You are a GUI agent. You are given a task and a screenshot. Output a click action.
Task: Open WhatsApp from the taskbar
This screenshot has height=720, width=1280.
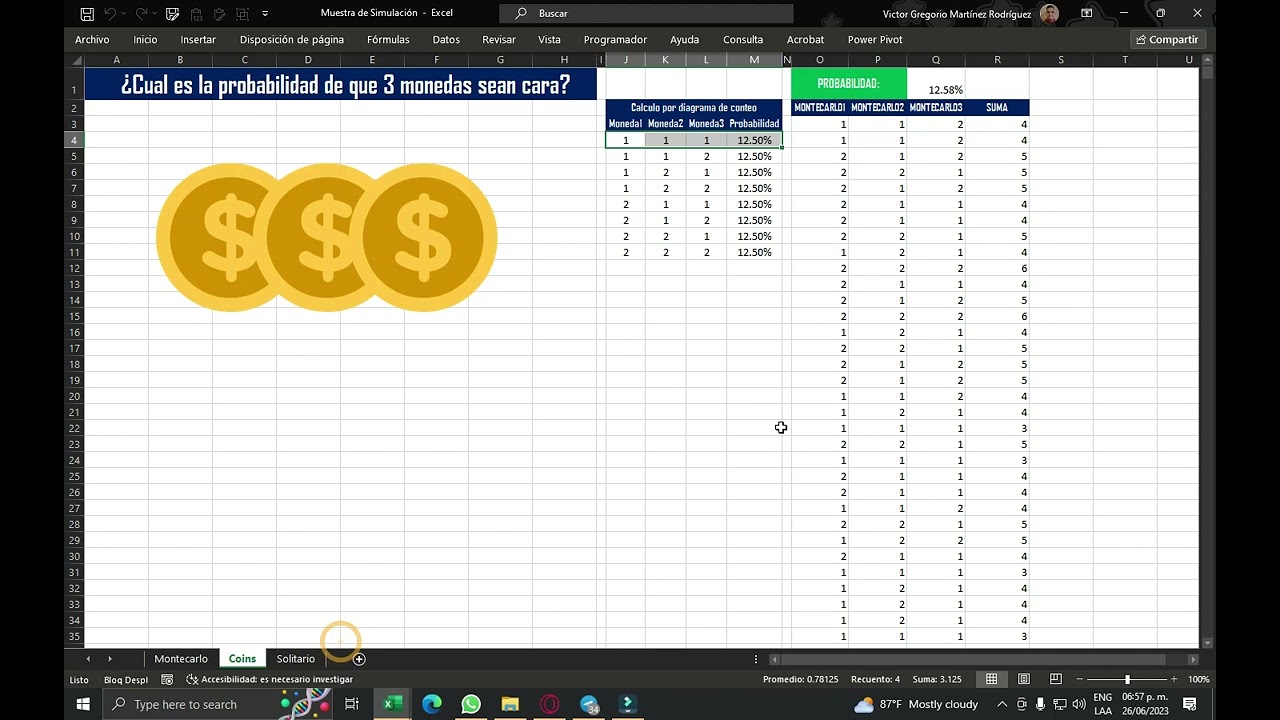tap(471, 704)
